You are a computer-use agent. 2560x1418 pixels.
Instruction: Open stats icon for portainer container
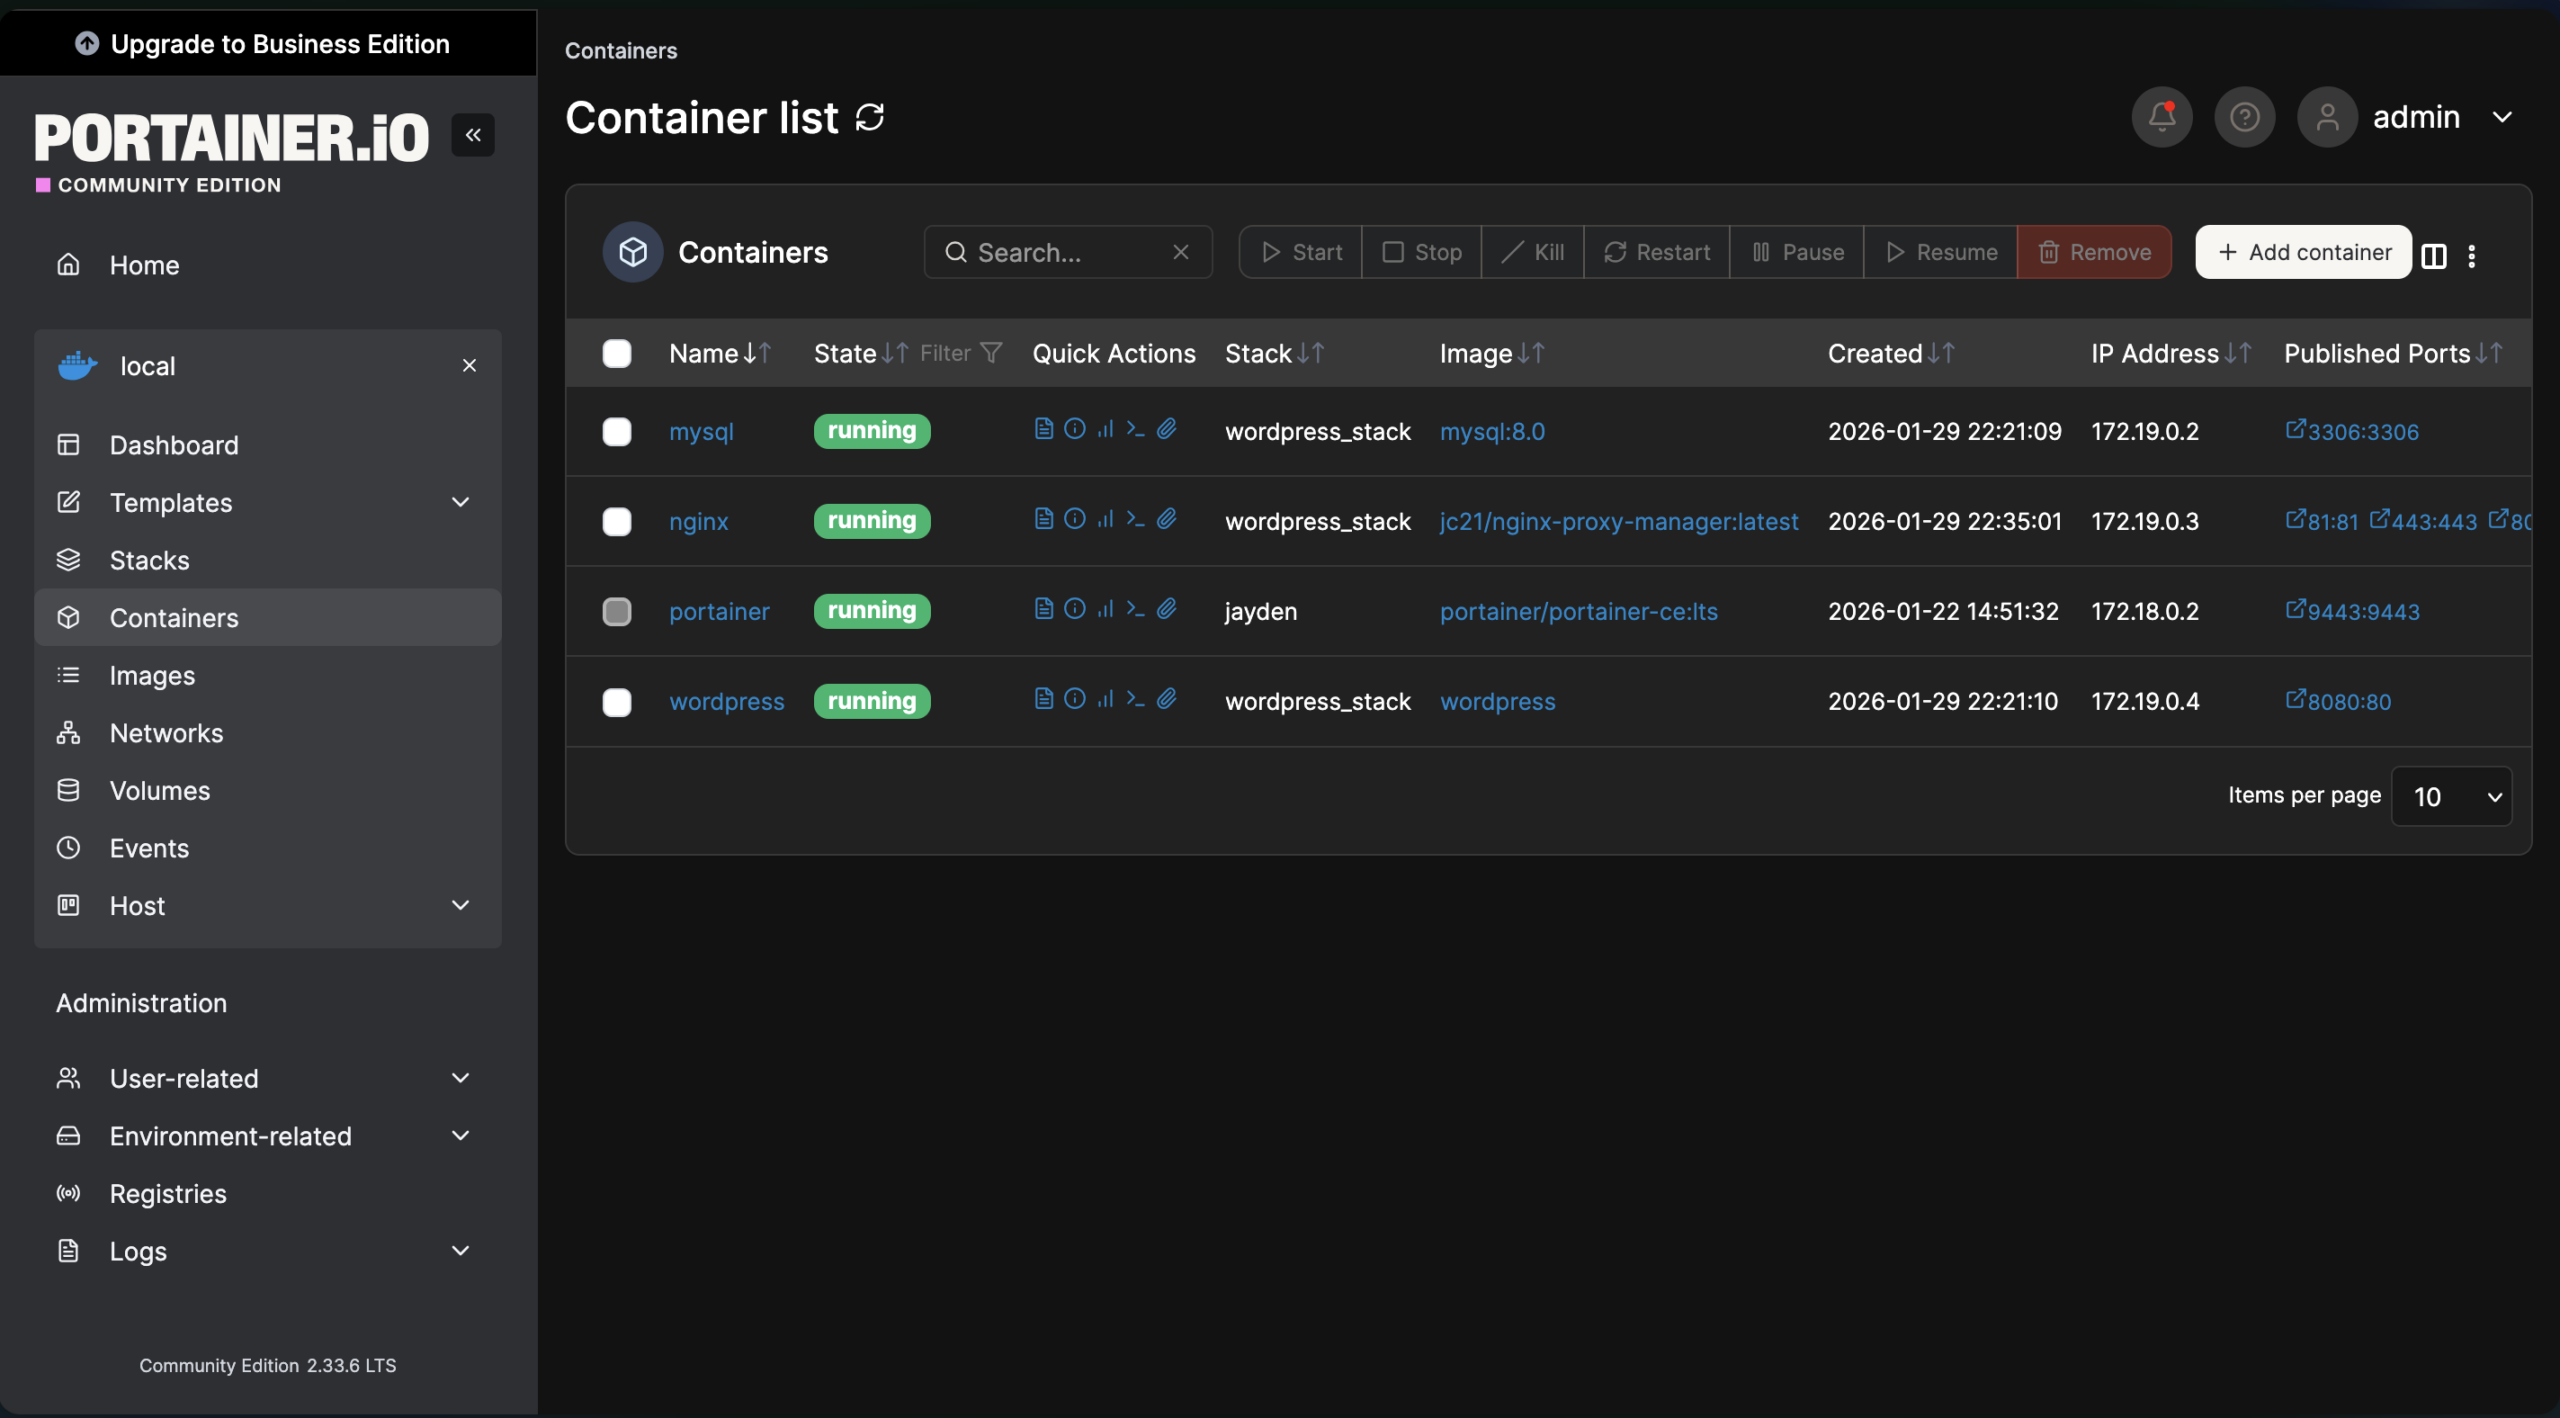pos(1105,609)
